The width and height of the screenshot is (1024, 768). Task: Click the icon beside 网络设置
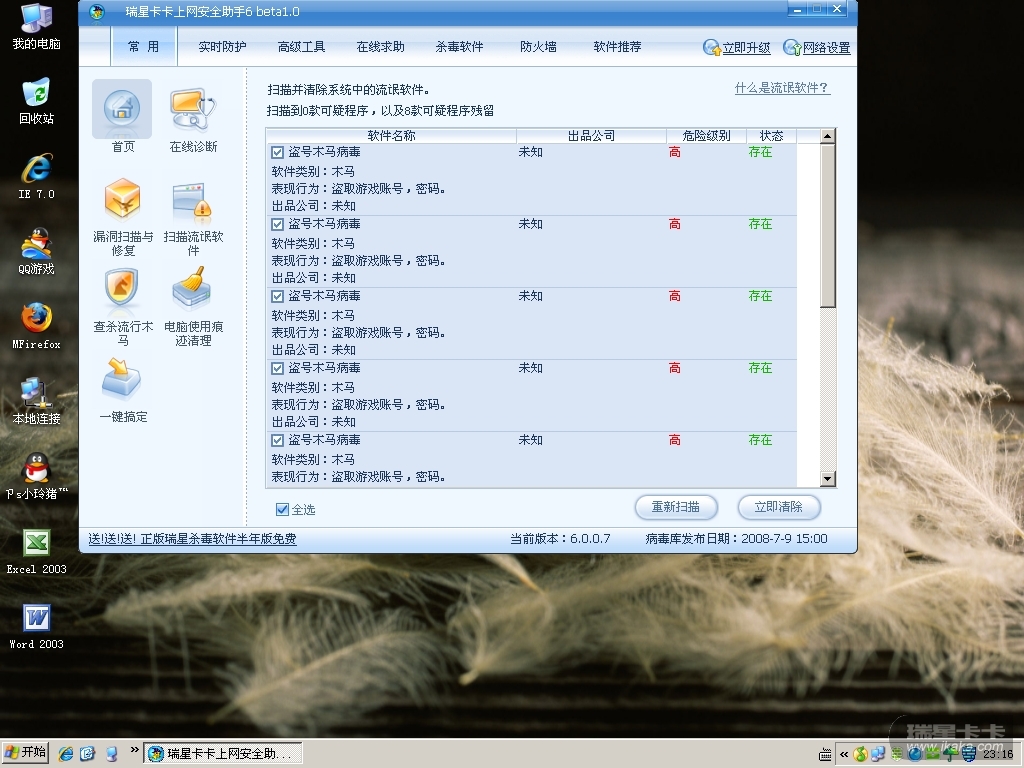click(x=792, y=48)
